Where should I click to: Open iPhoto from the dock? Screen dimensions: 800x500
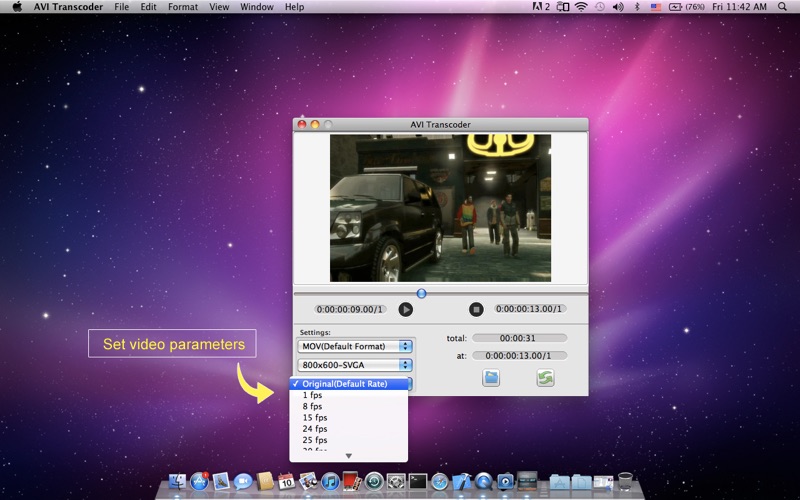point(308,481)
